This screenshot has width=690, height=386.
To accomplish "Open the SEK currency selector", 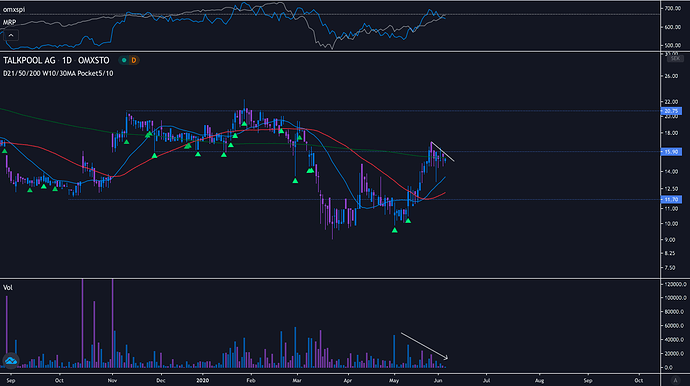I will pyautogui.click(x=675, y=58).
